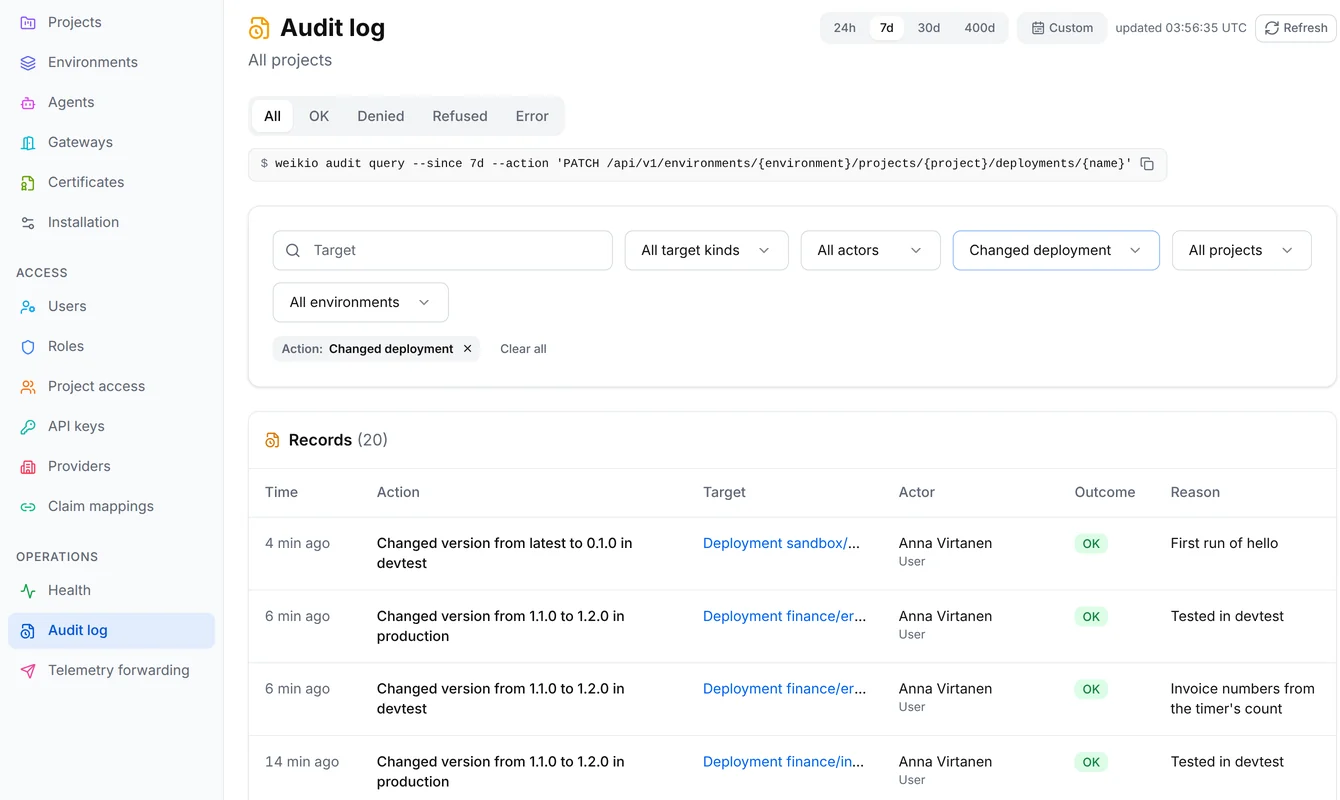The height and width of the screenshot is (800, 1340).
Task: Open the All environments dropdown
Action: 360,302
